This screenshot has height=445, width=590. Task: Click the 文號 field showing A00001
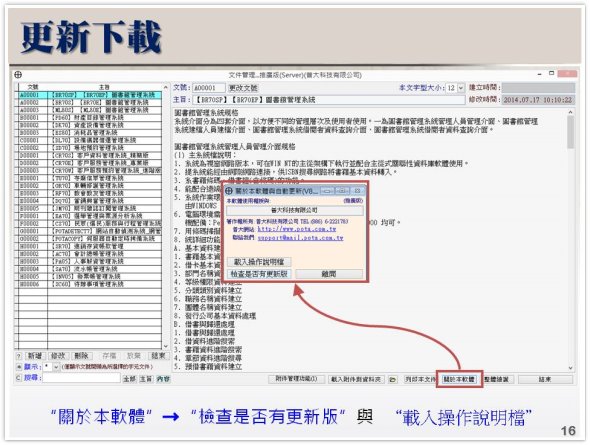point(208,88)
